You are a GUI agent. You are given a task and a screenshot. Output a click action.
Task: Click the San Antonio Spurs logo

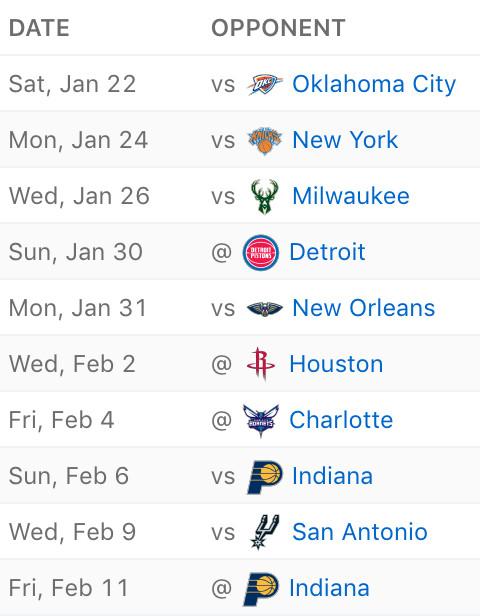point(265,532)
